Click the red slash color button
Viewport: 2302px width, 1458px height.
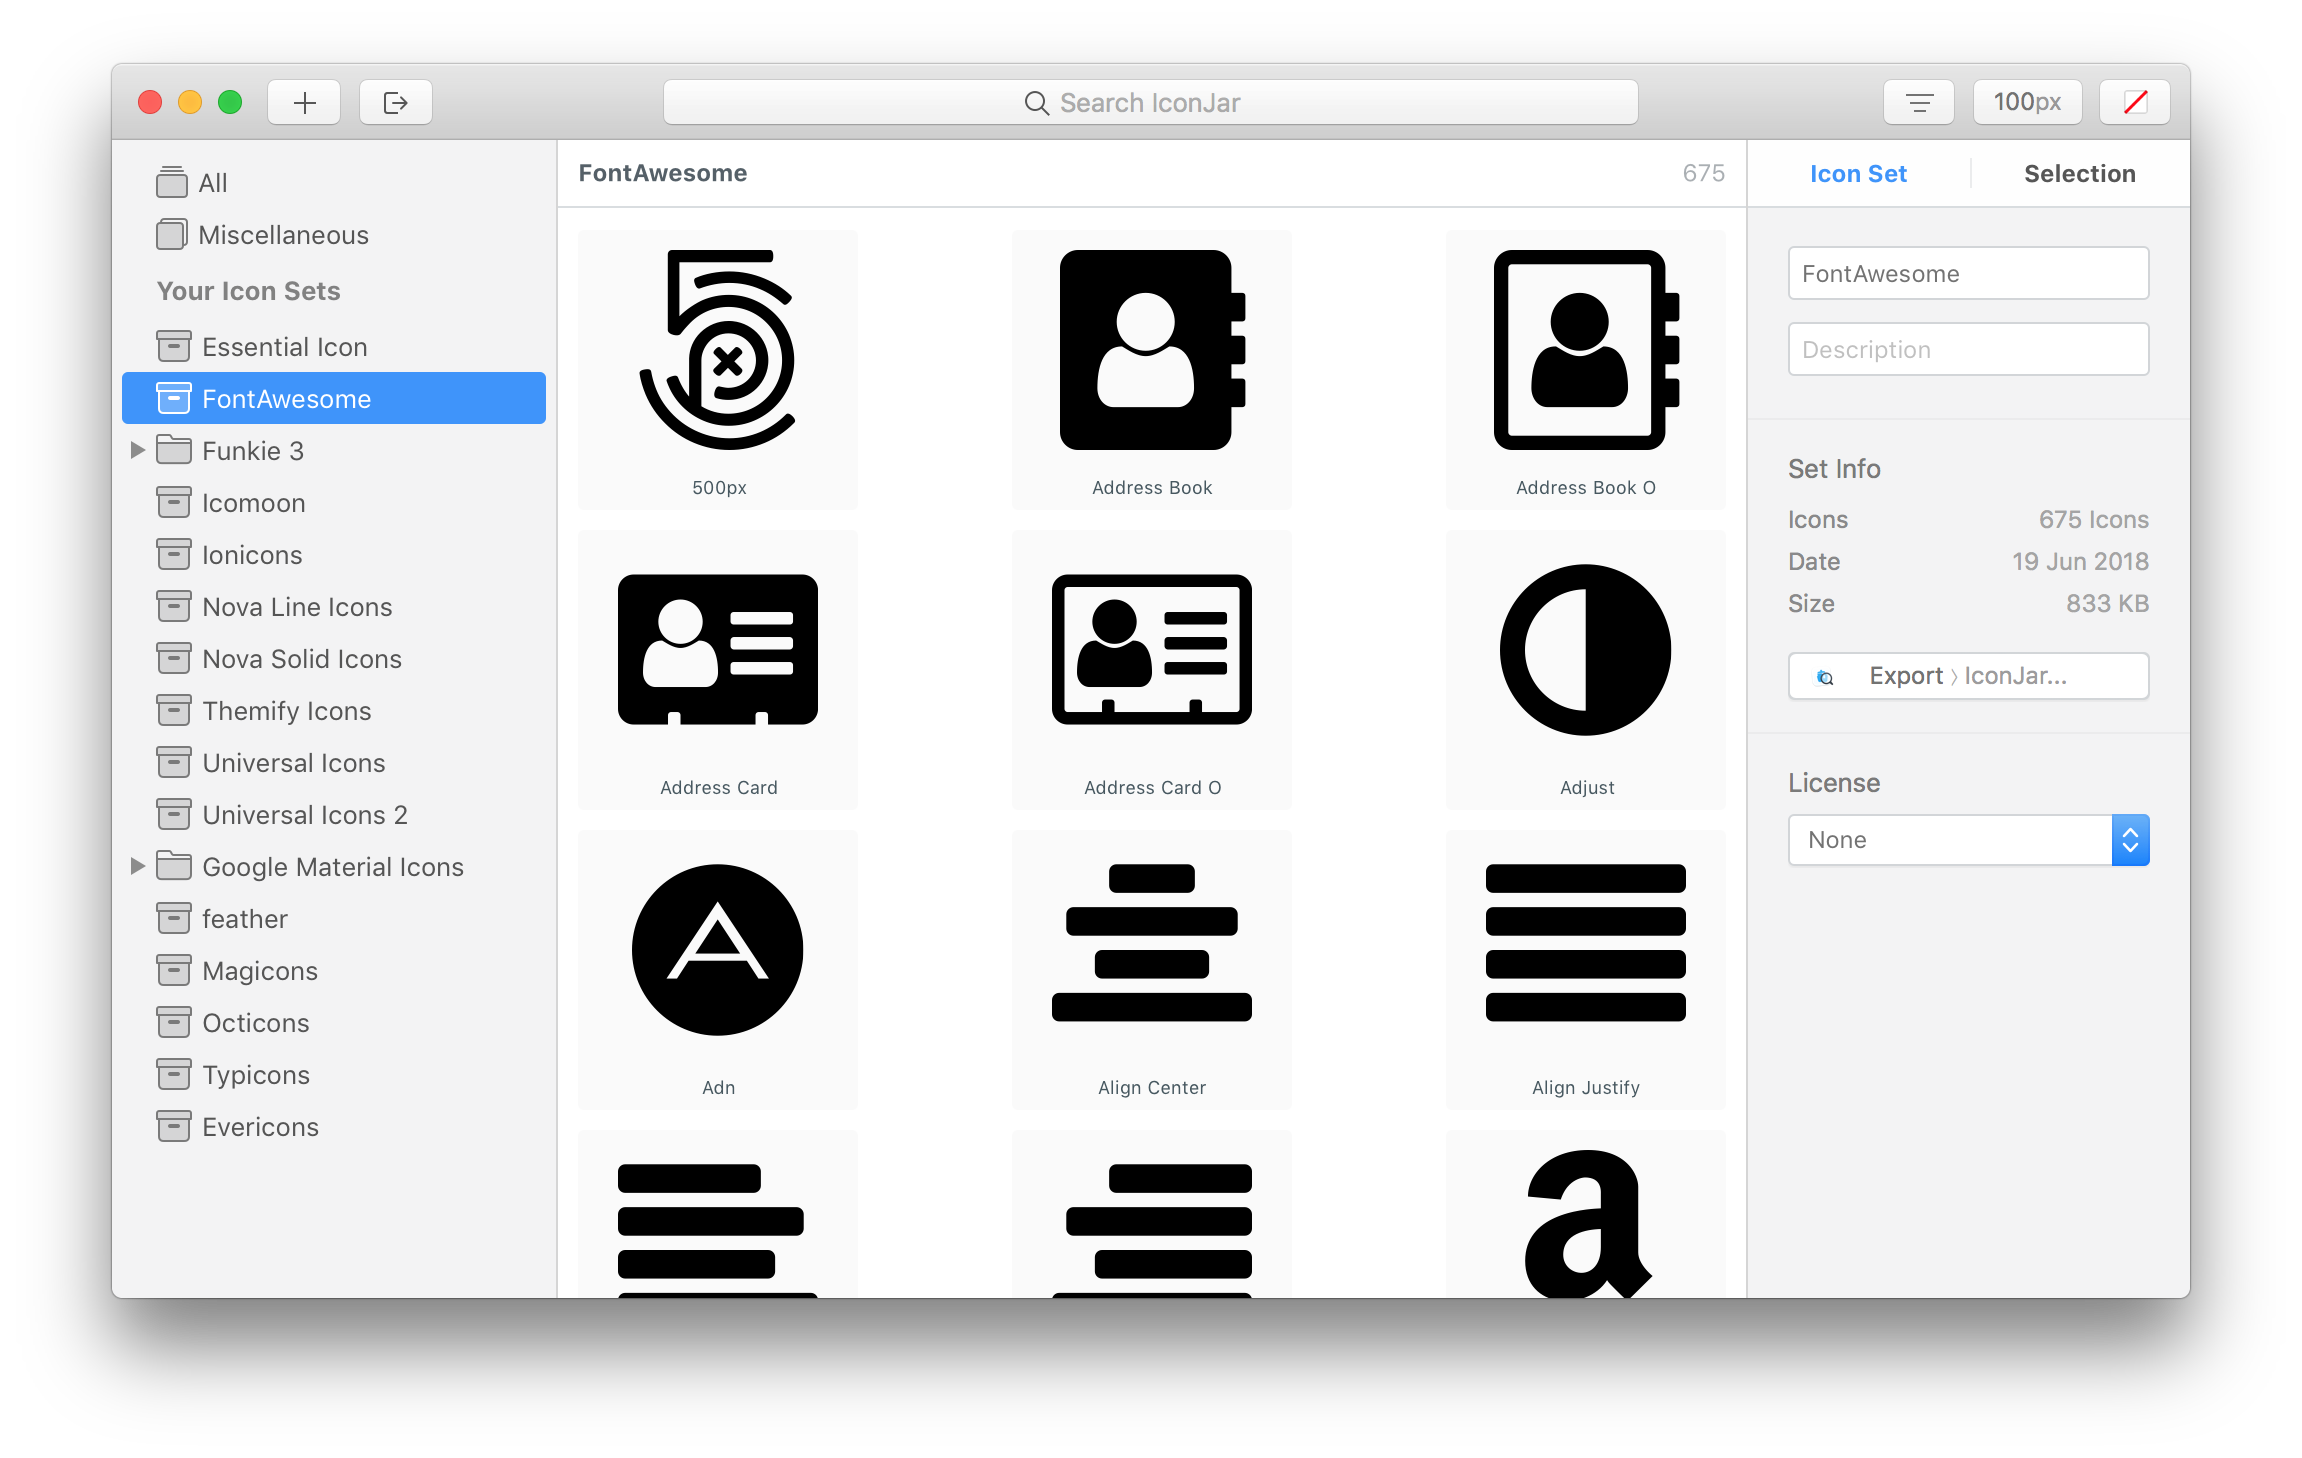[2135, 102]
